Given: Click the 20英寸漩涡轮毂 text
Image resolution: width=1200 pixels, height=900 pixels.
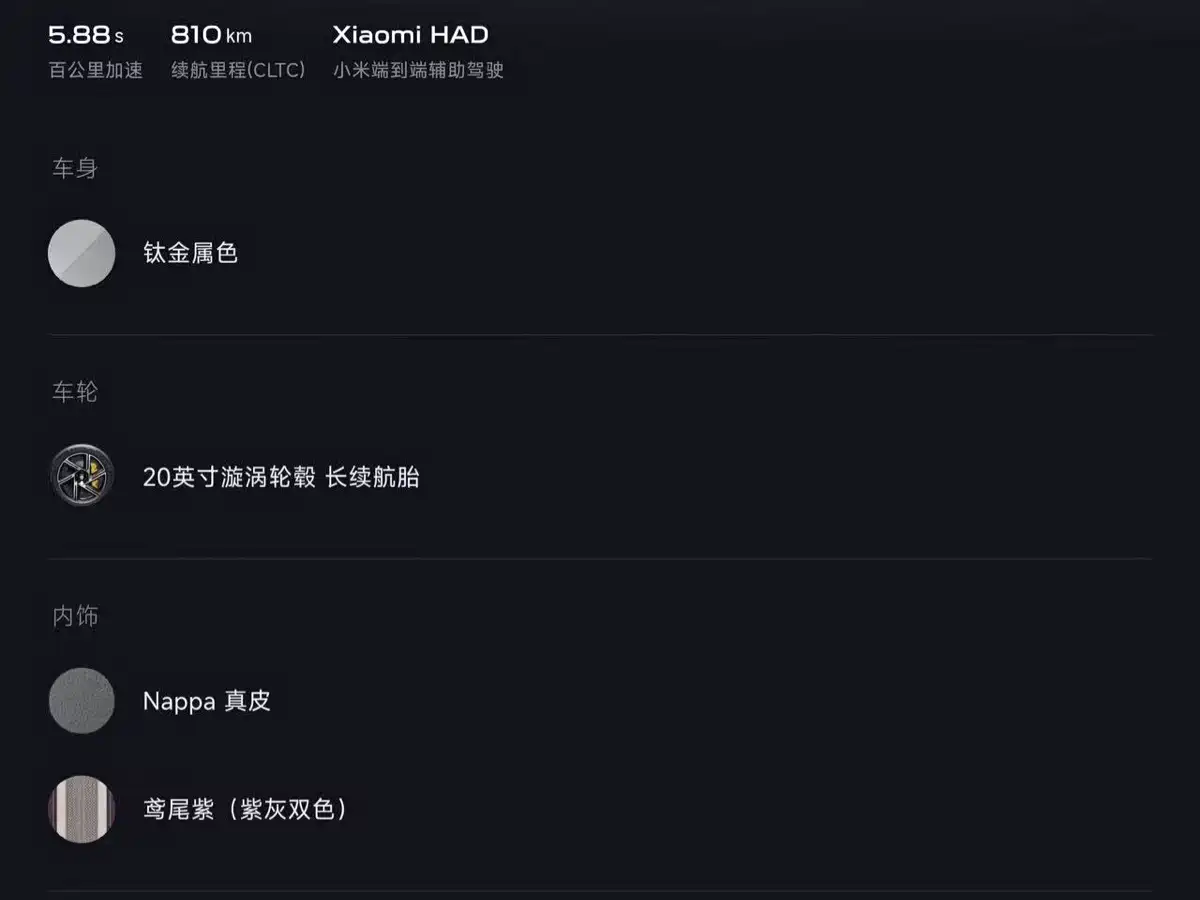Looking at the screenshot, I should click(229, 477).
